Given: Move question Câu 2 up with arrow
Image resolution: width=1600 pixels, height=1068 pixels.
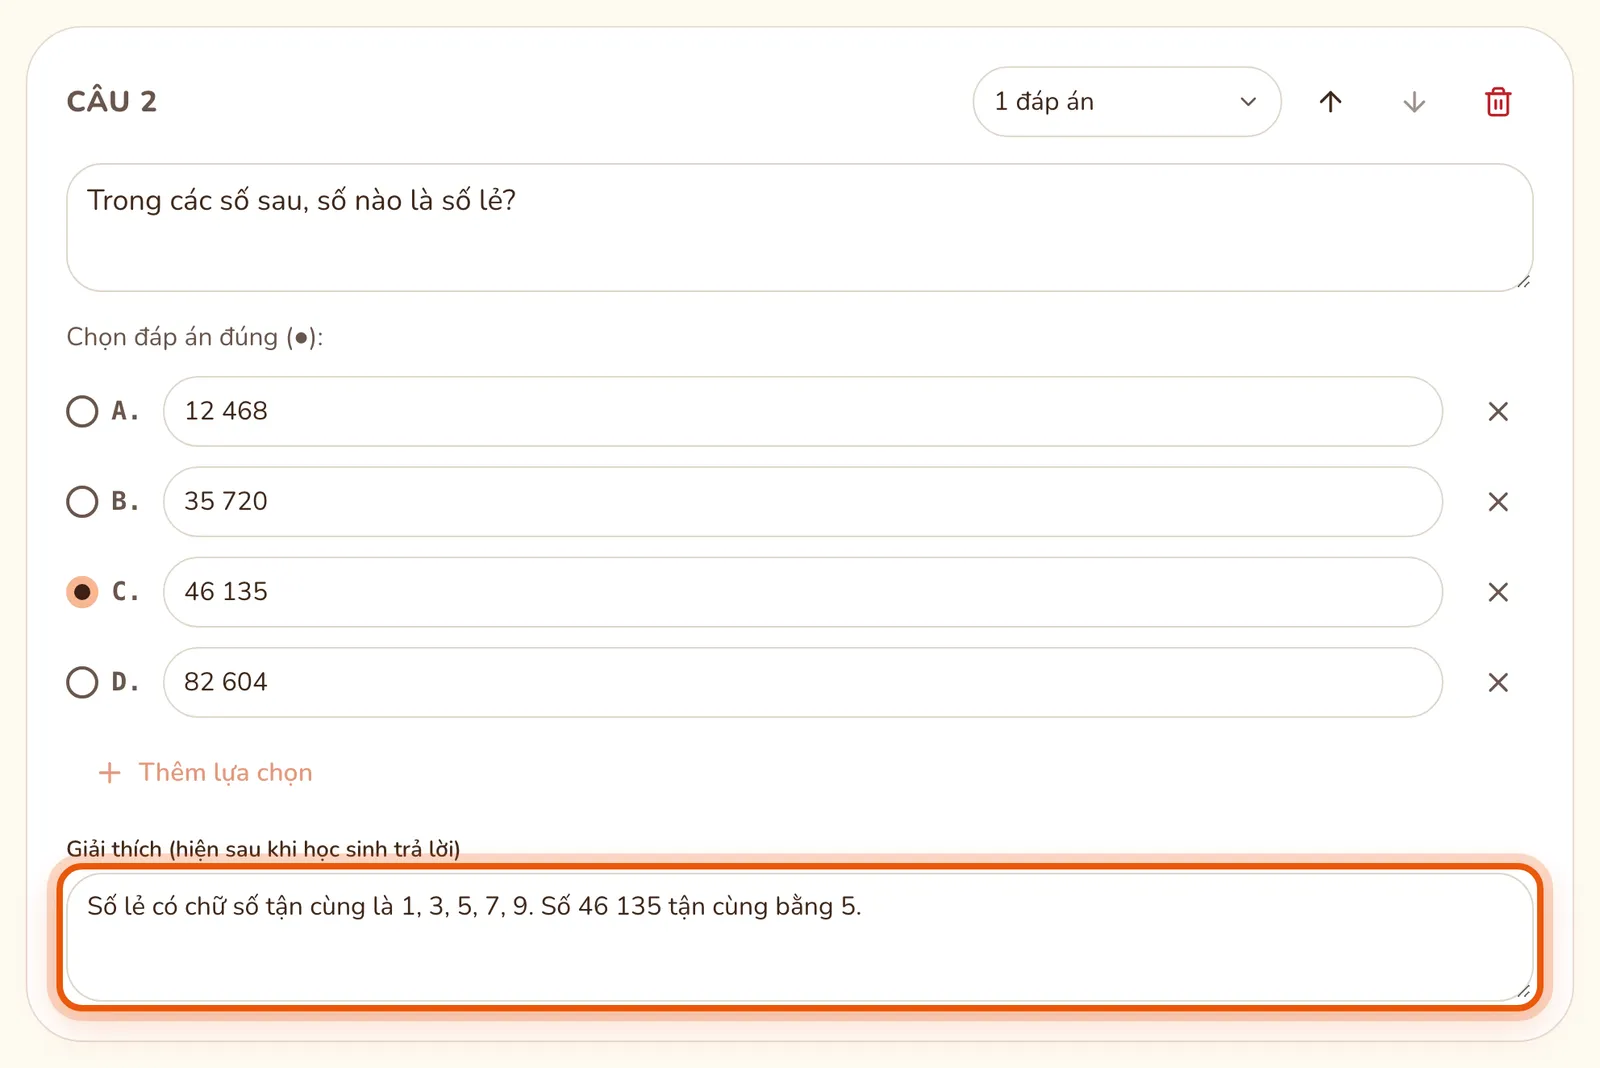Looking at the screenshot, I should coord(1330,102).
